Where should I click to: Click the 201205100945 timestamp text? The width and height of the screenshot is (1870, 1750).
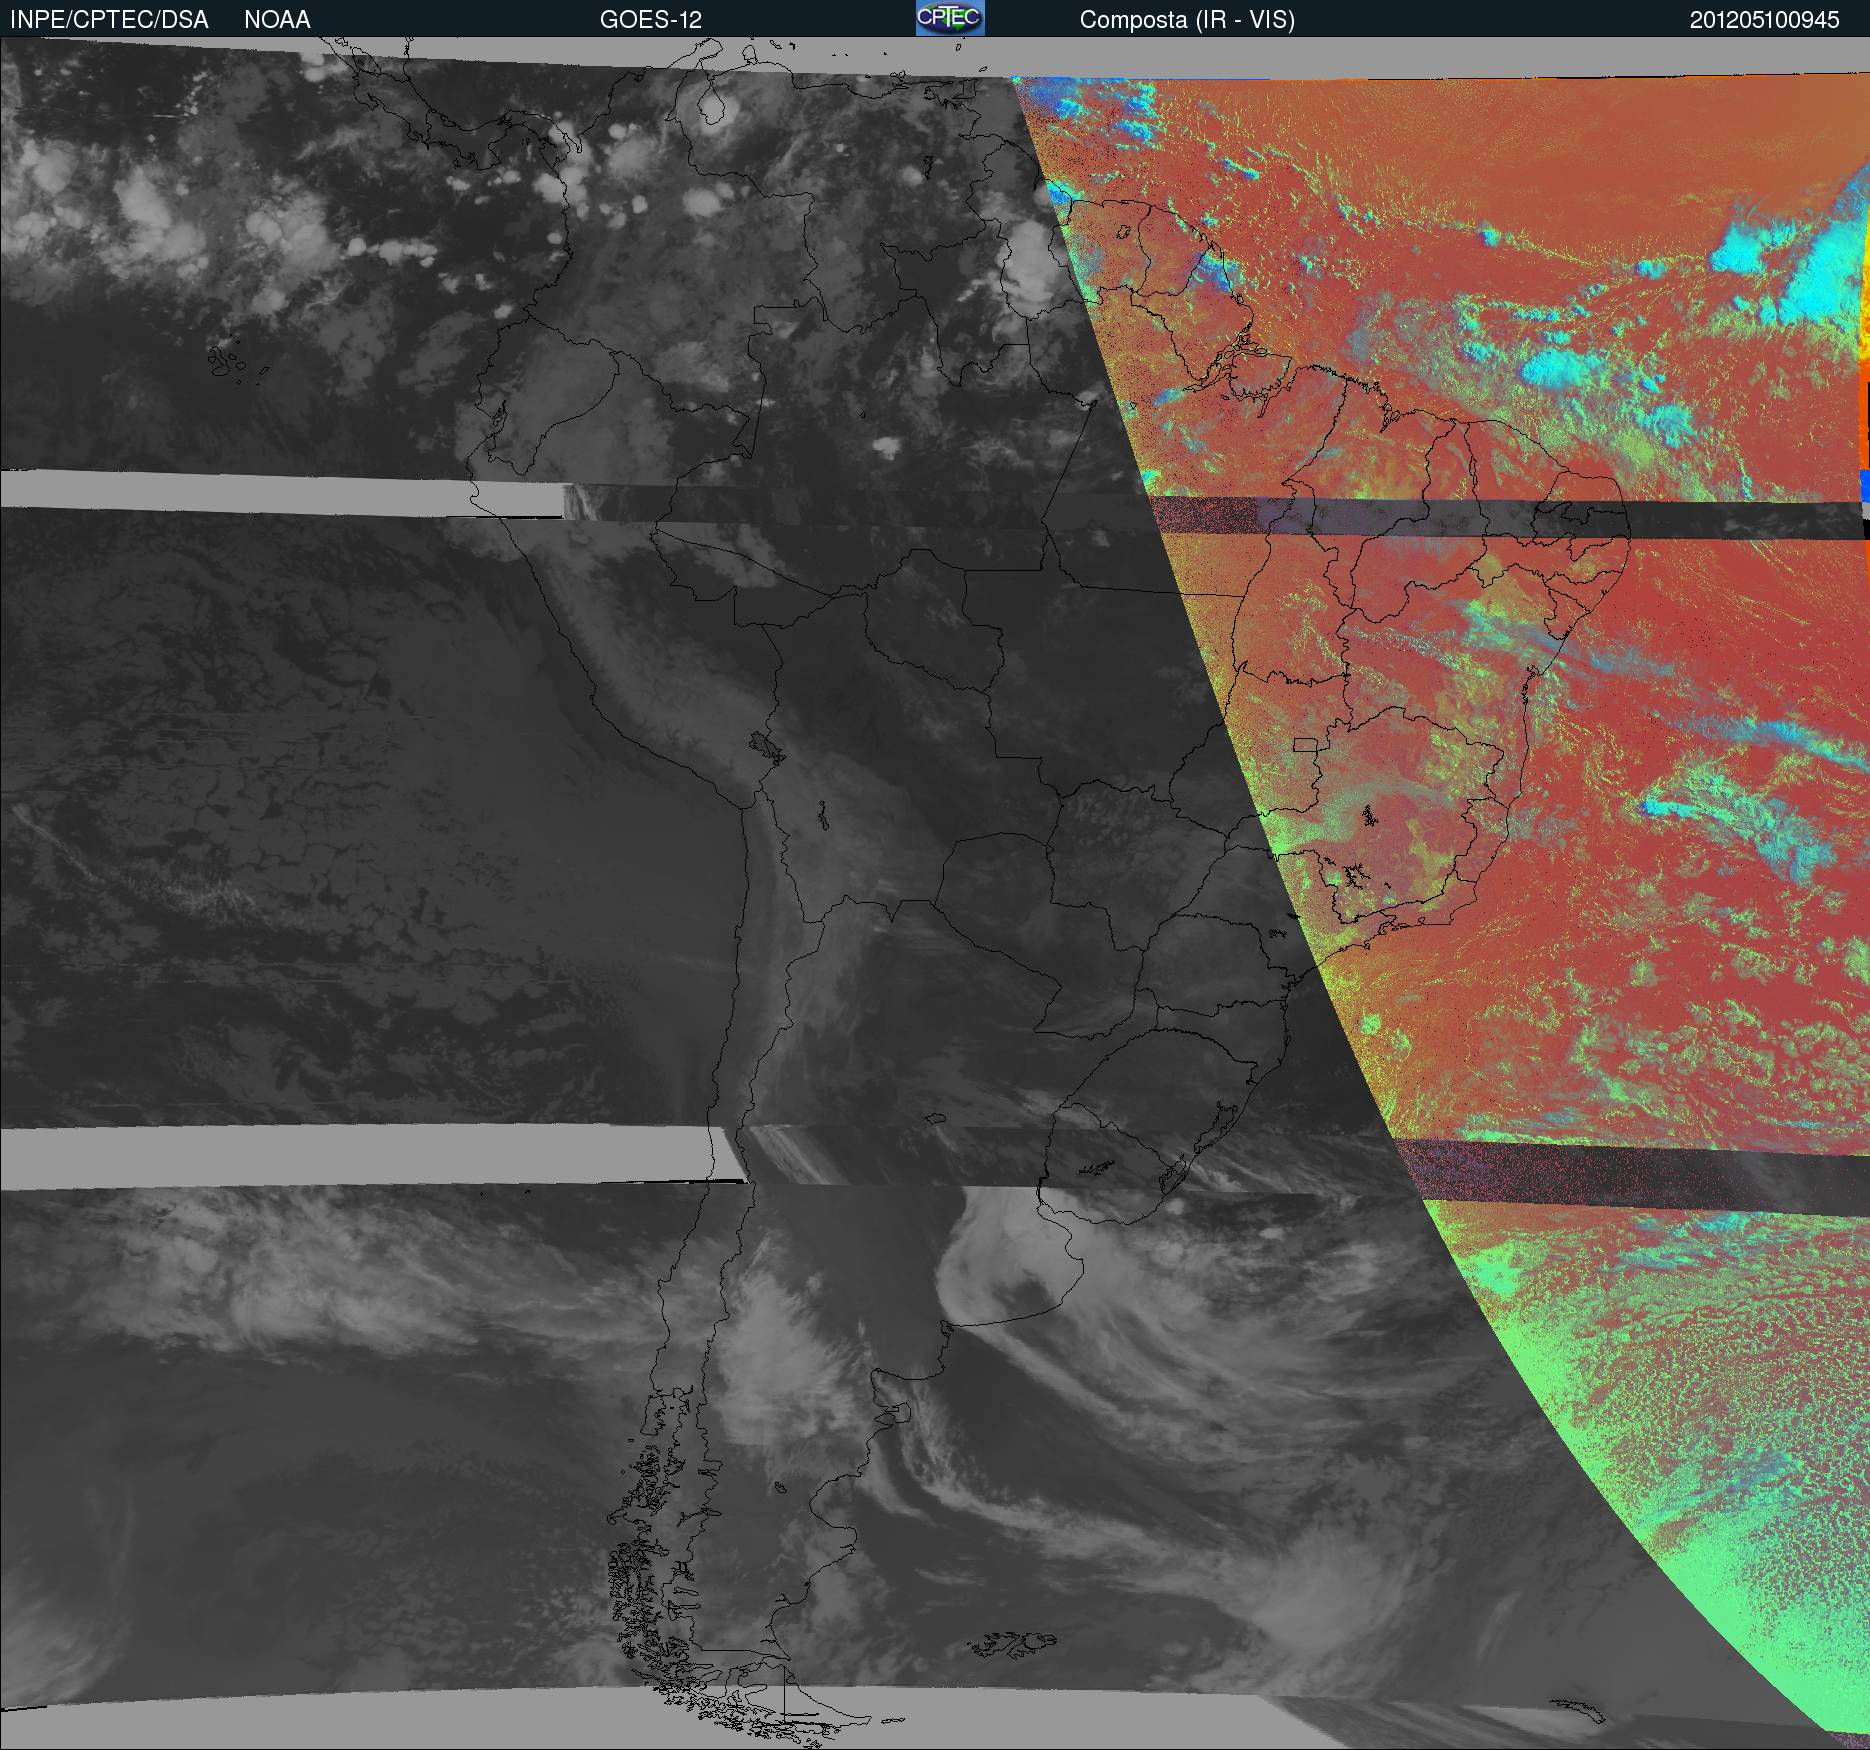pyautogui.click(x=1764, y=20)
